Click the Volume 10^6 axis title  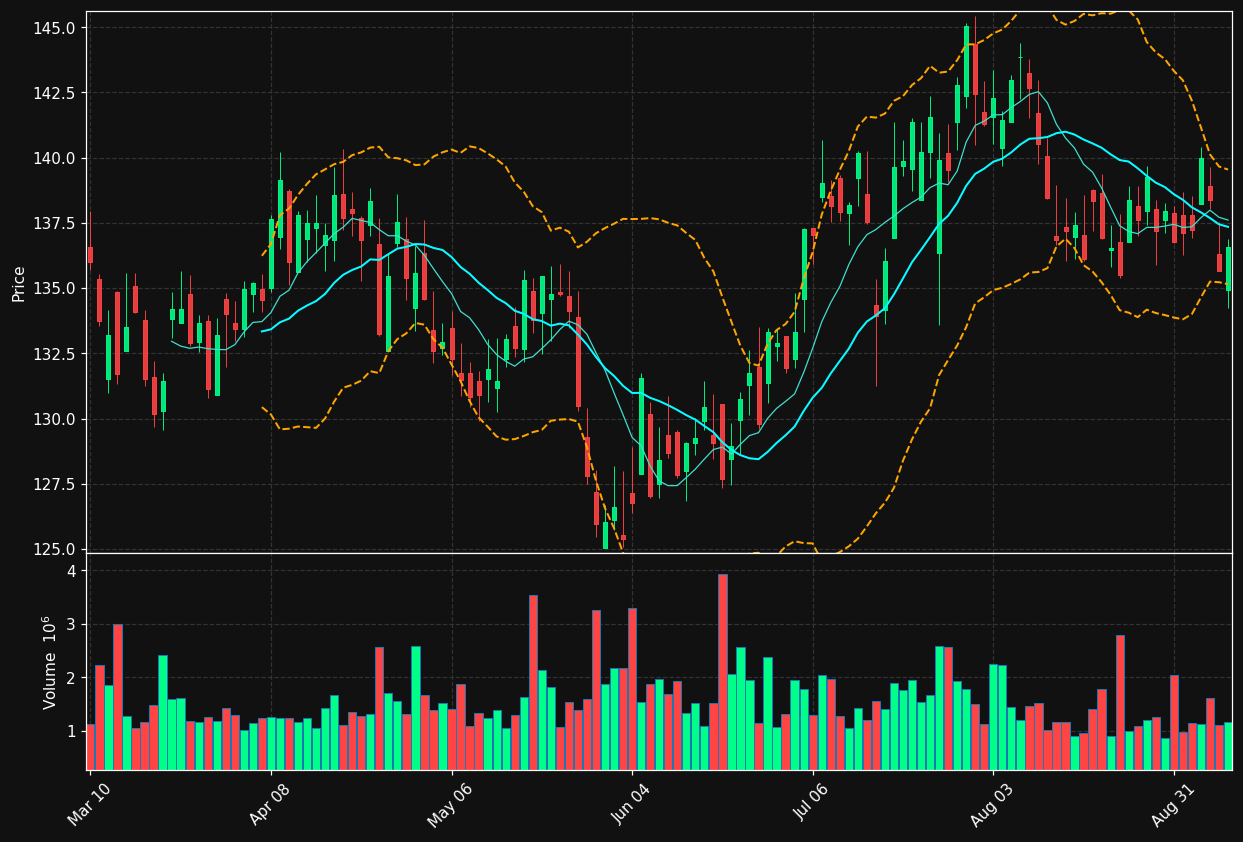click(49, 663)
